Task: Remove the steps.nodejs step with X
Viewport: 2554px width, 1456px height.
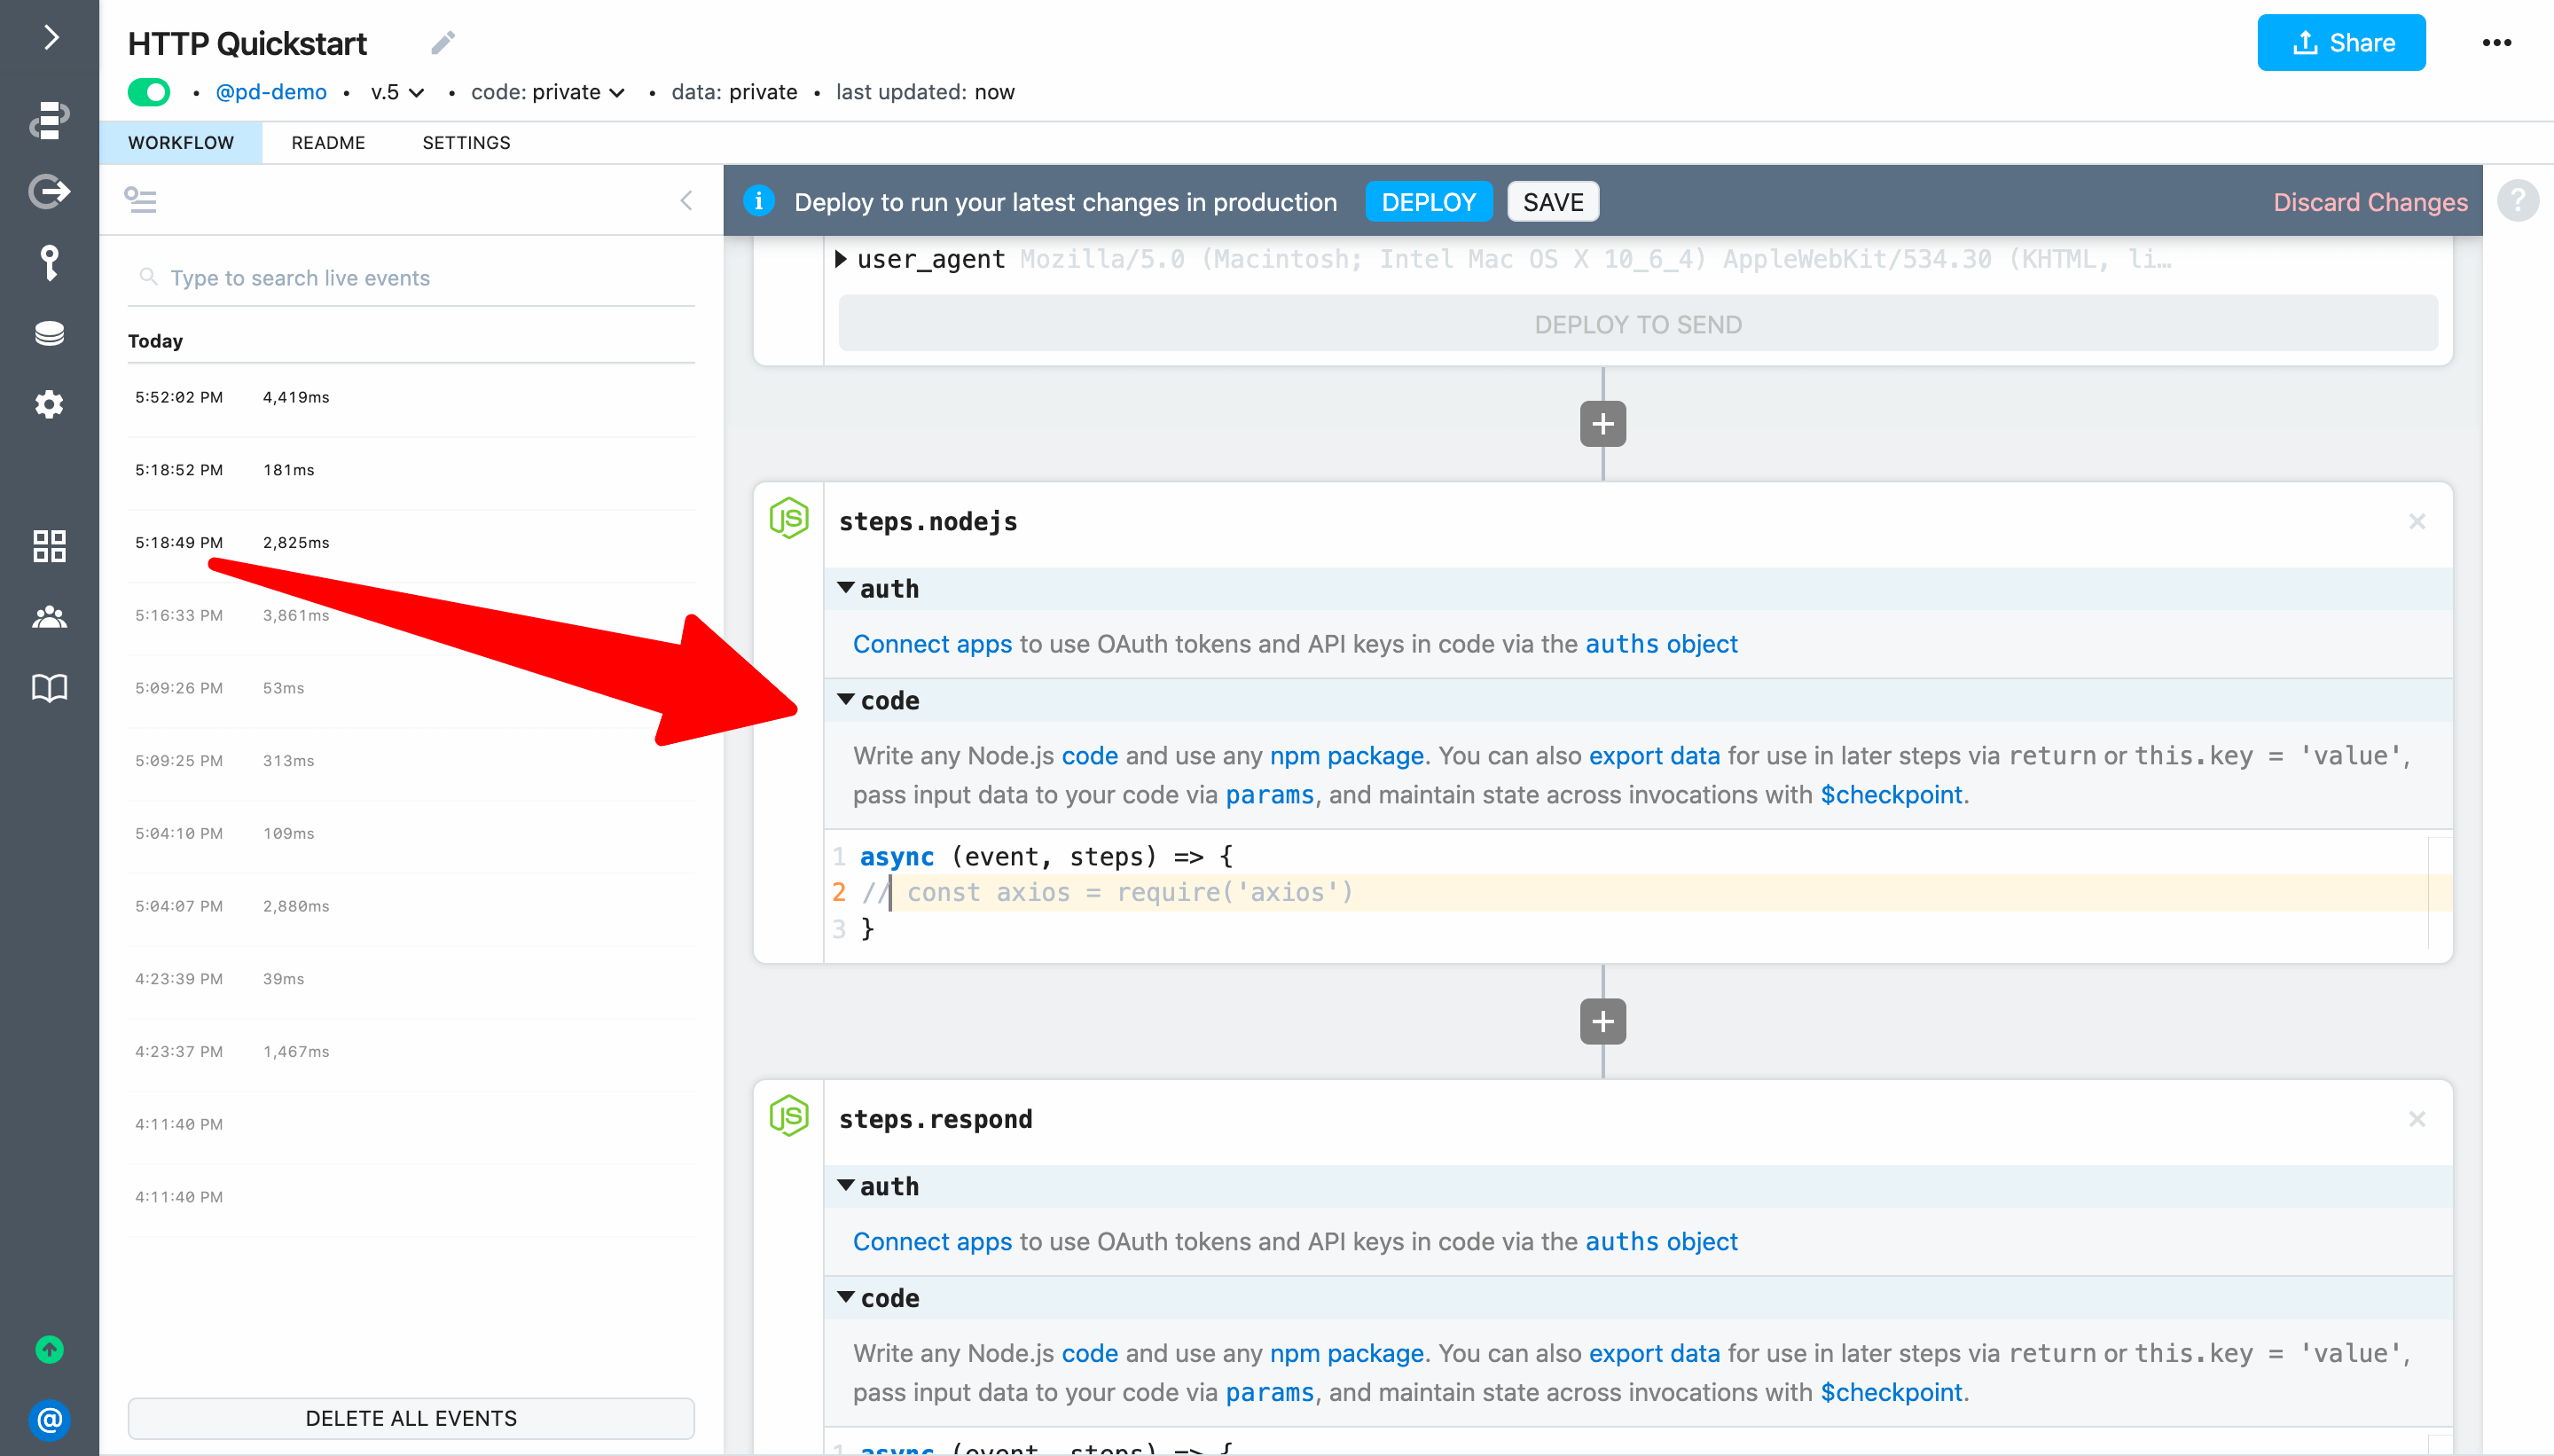Action: [2416, 521]
